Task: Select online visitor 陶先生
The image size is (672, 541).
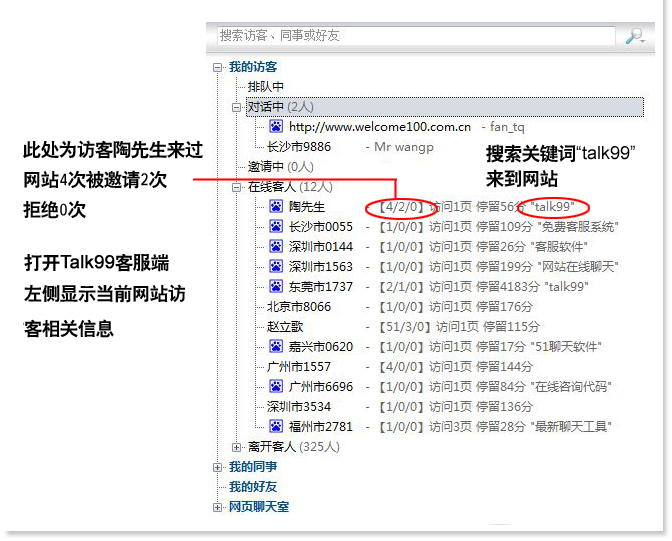Action: pyautogui.click(x=307, y=207)
